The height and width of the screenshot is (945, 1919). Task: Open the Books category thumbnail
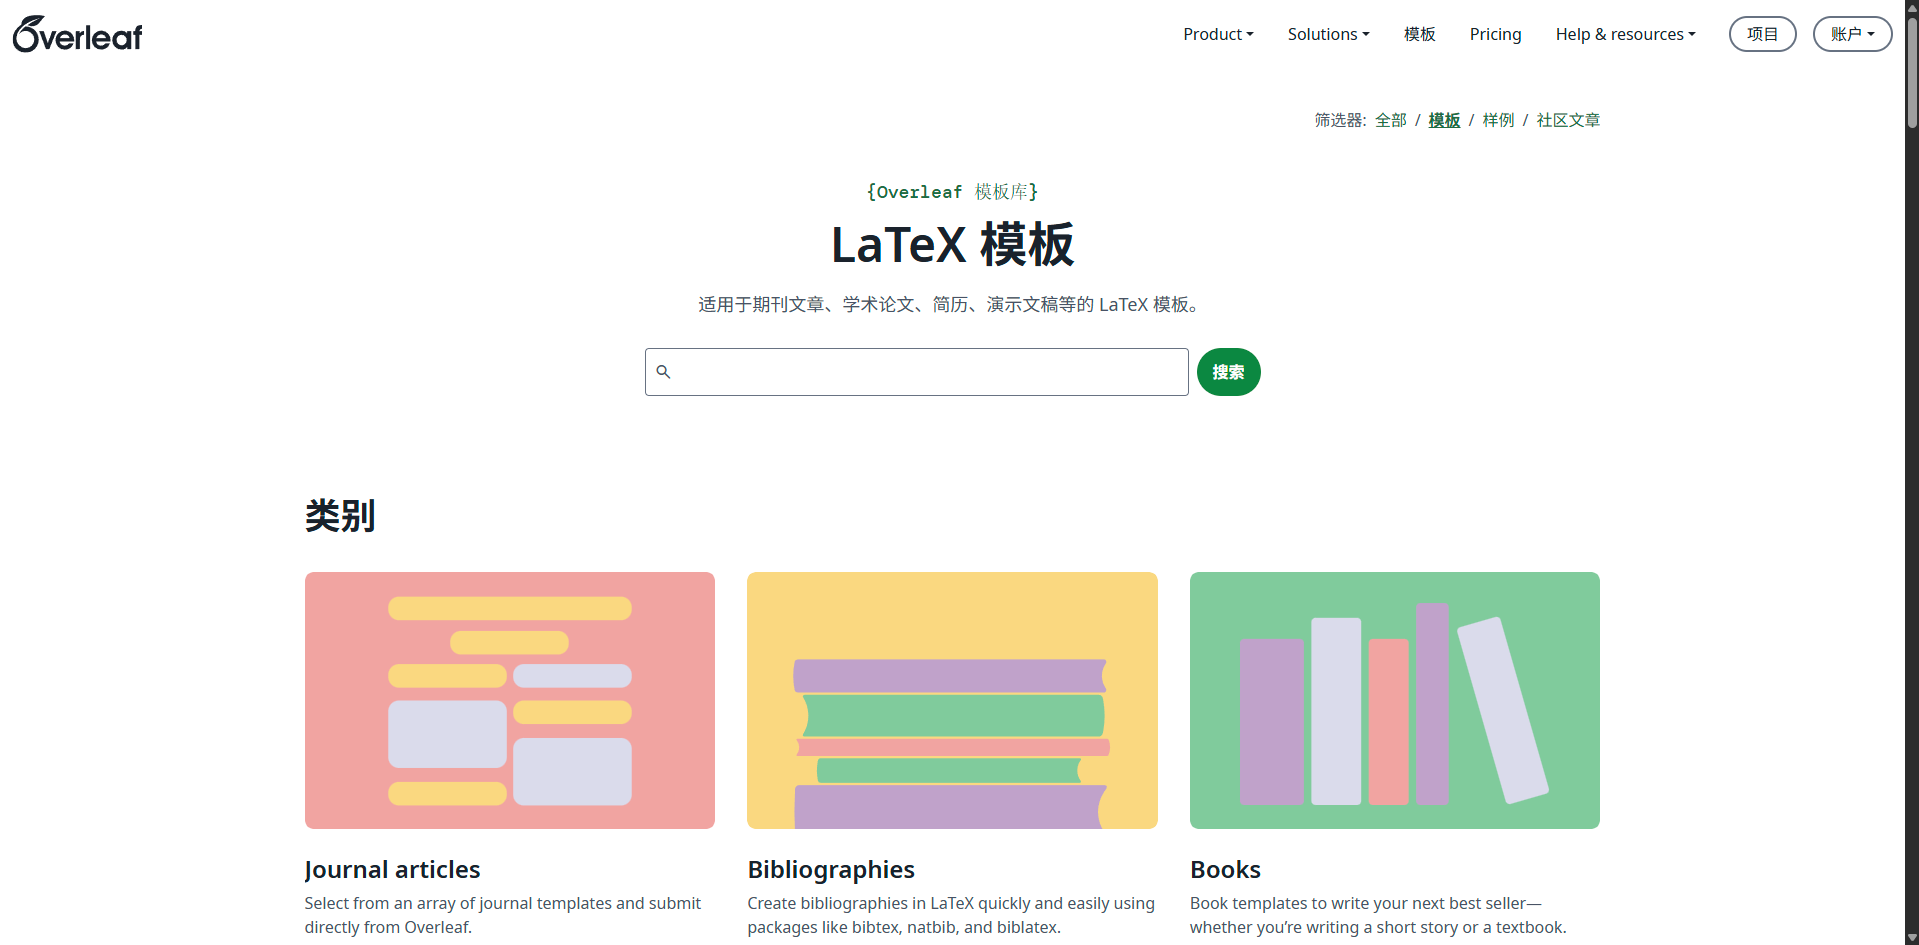1394,700
